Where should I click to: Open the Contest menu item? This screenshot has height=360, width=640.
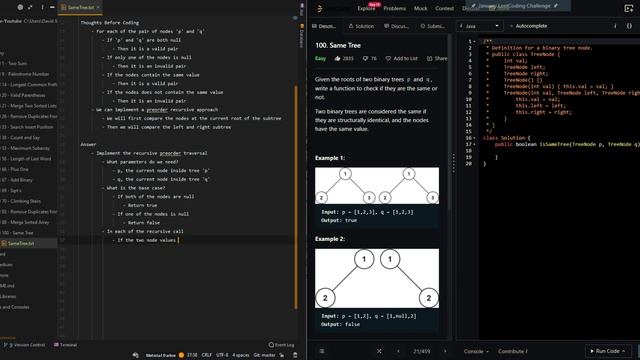point(444,9)
